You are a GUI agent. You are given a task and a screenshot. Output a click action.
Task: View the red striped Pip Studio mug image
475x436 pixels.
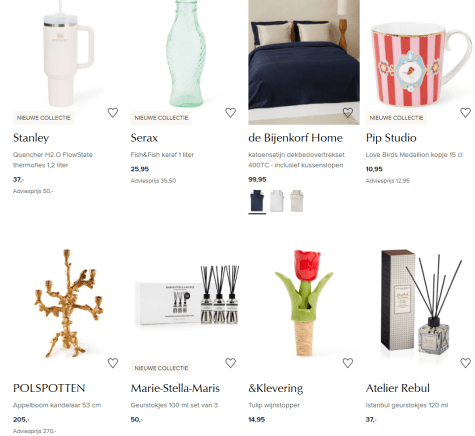420,62
